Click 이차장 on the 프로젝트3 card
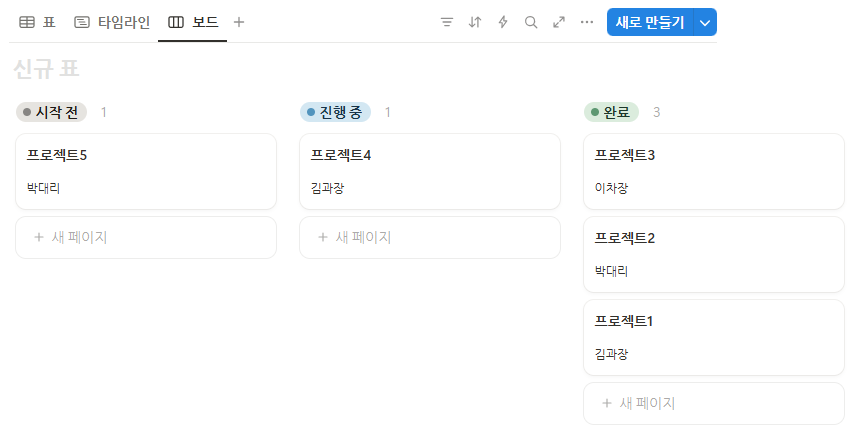The height and width of the screenshot is (435, 859). 611,188
